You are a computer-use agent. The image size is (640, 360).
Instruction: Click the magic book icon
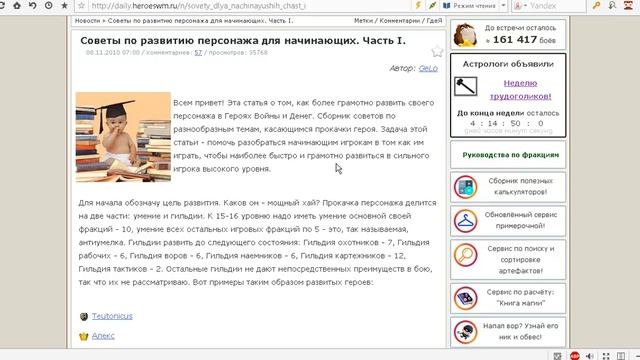pyautogui.click(x=465, y=298)
